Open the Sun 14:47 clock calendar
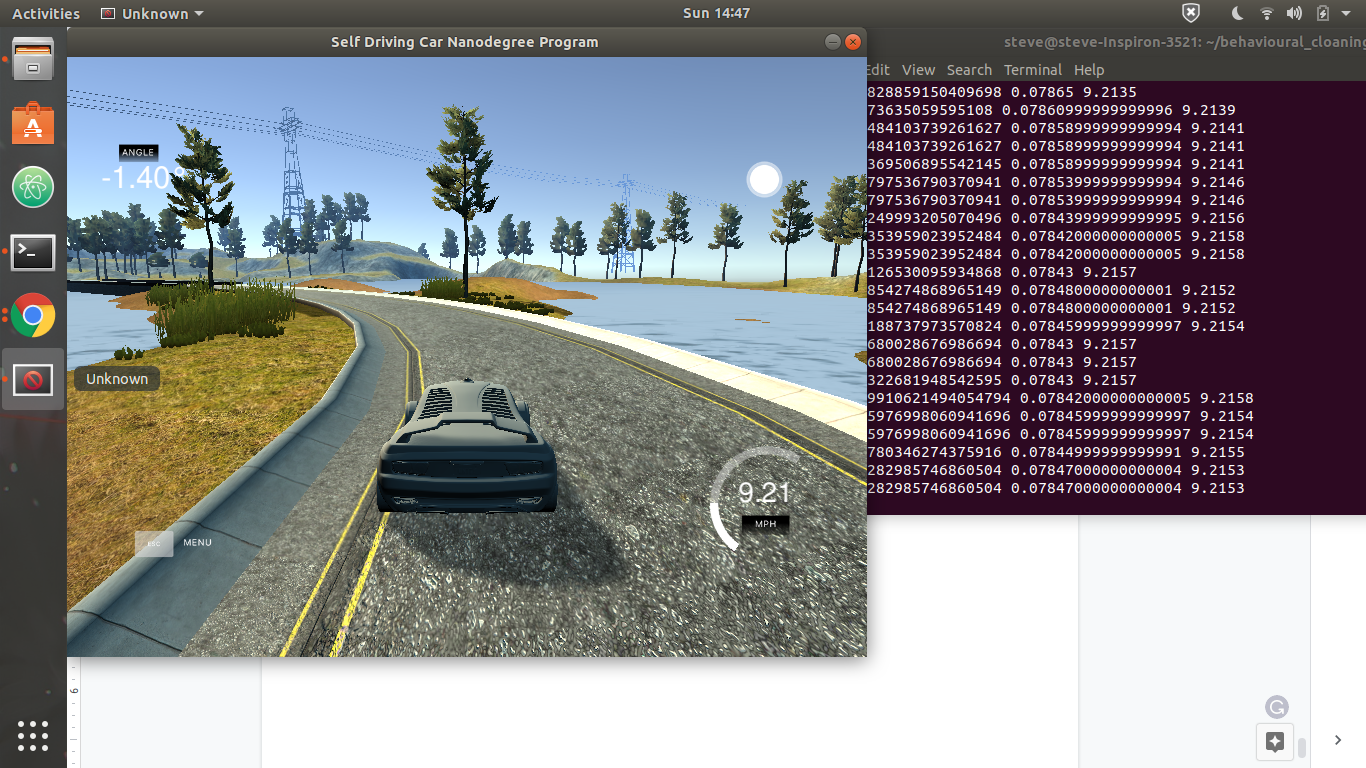This screenshot has width=1366, height=768. click(716, 14)
